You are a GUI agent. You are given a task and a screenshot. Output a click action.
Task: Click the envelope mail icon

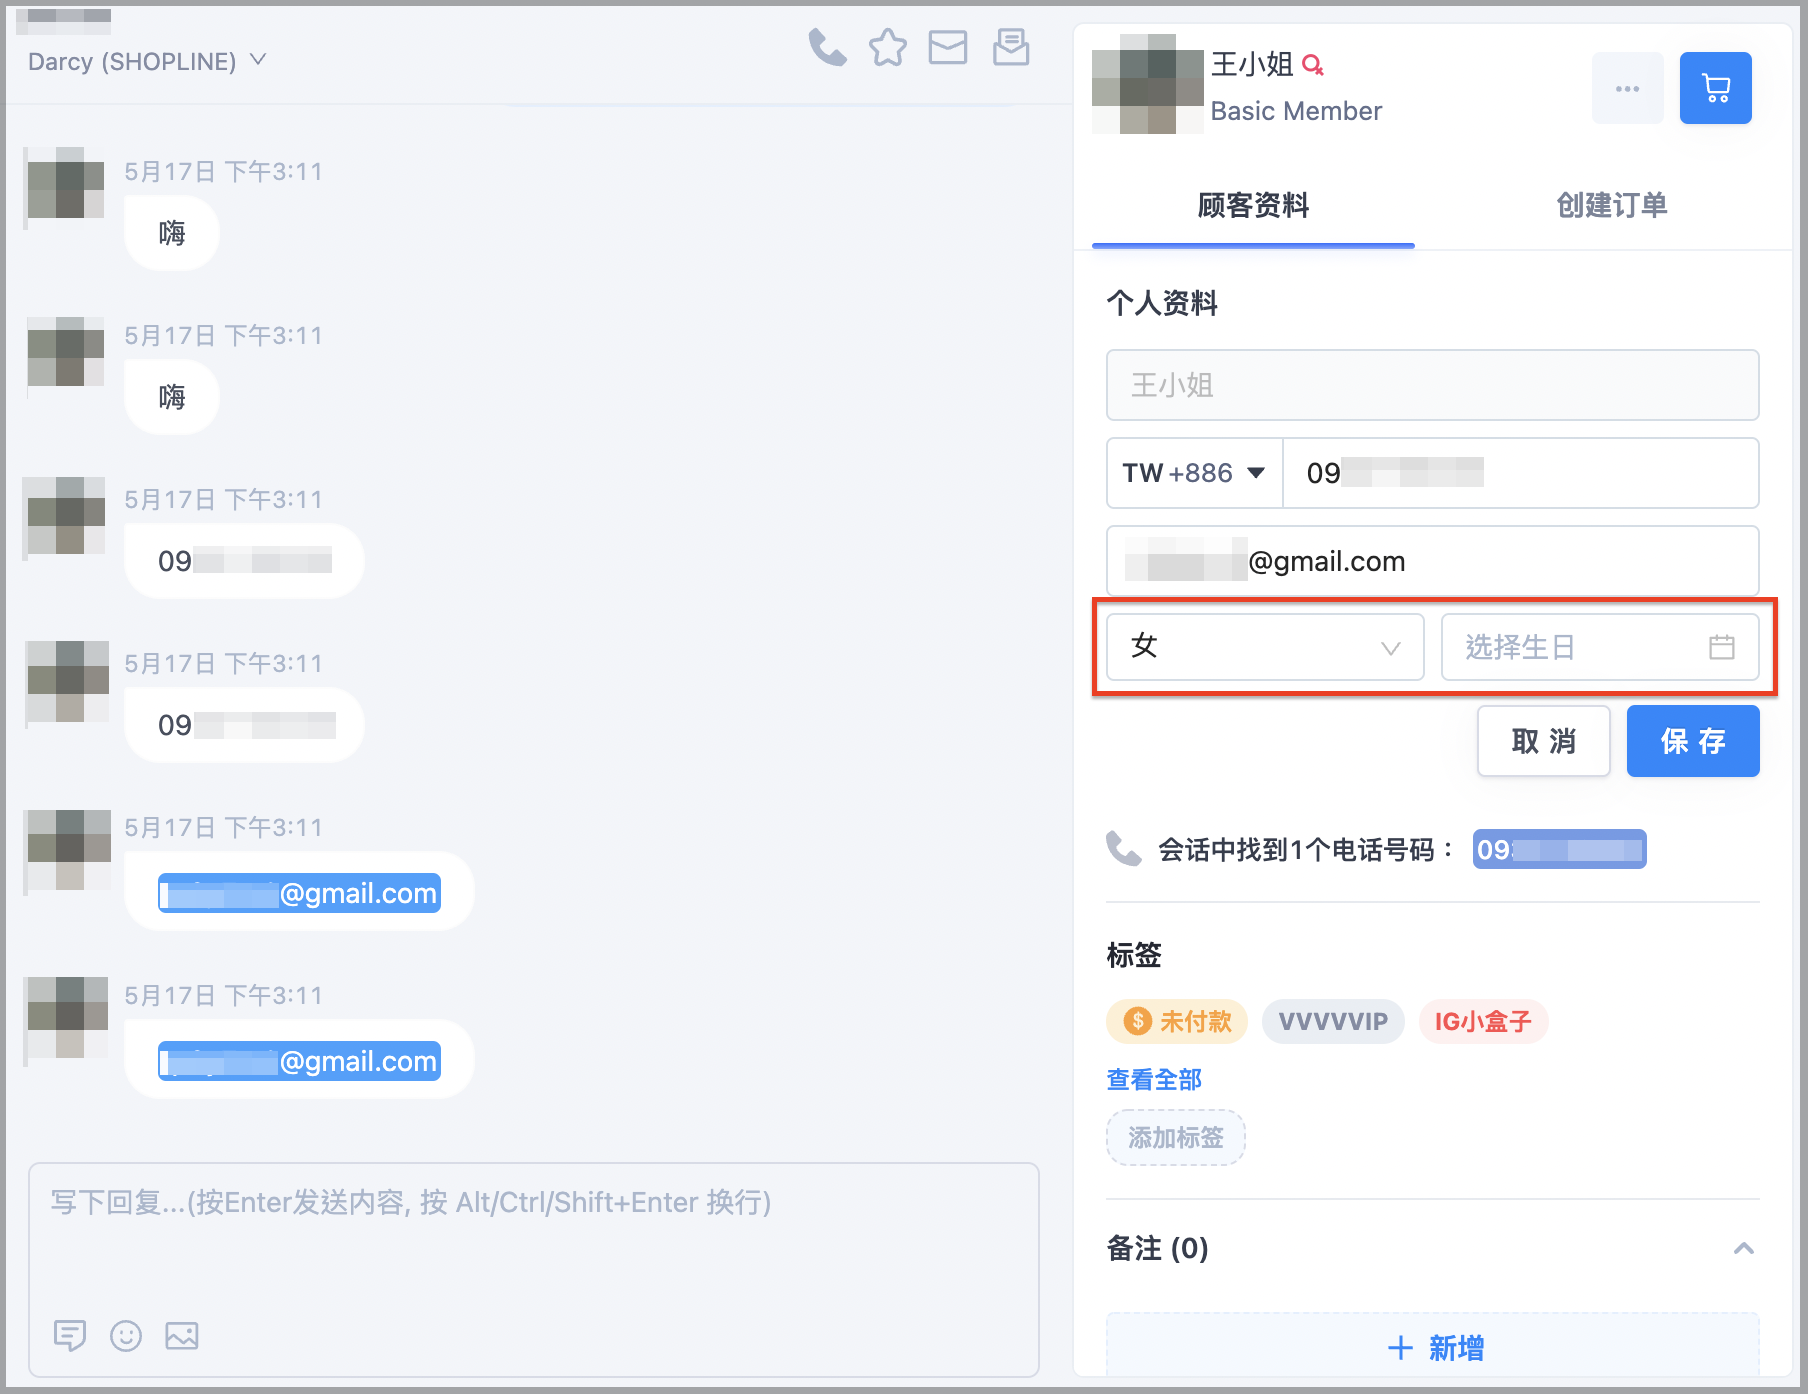pos(948,47)
